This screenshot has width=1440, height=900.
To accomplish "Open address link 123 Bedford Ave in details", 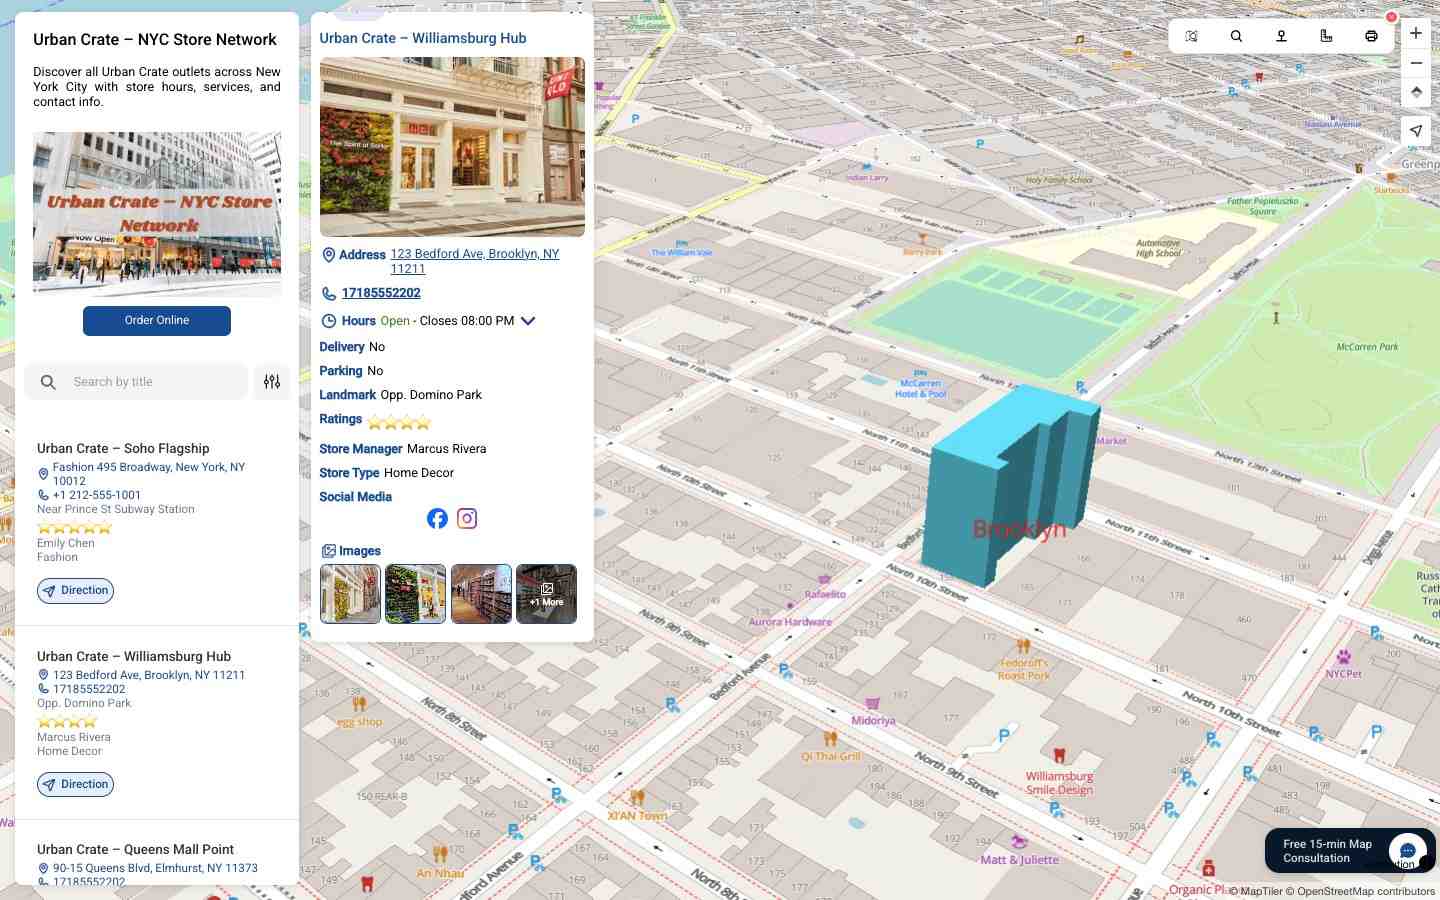I will coord(475,261).
